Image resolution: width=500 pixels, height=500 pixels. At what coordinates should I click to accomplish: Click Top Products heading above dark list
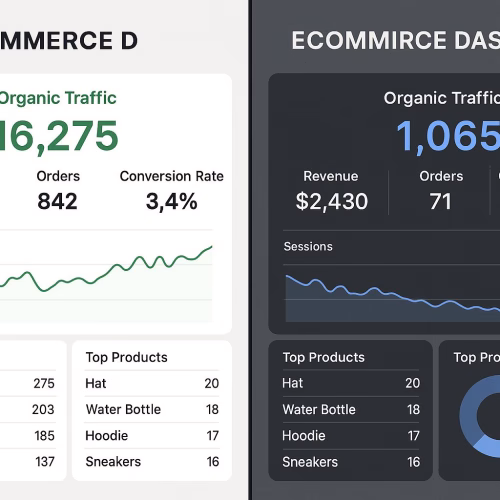coord(324,357)
